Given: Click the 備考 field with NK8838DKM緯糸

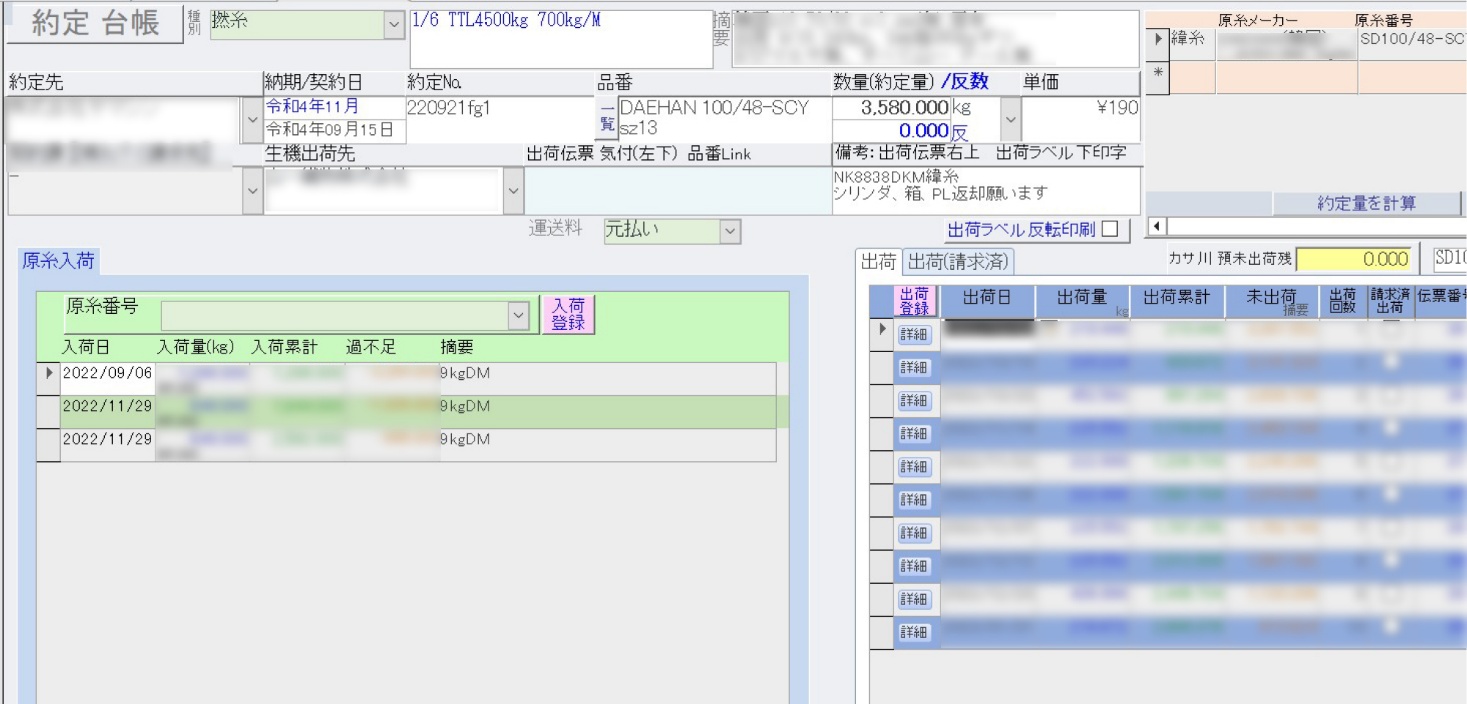Looking at the screenshot, I should pos(986,190).
